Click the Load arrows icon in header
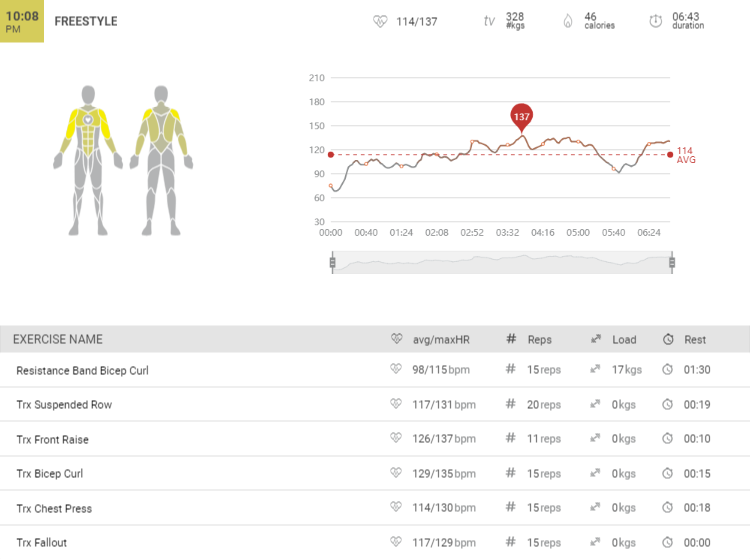The width and height of the screenshot is (750, 559). click(595, 339)
